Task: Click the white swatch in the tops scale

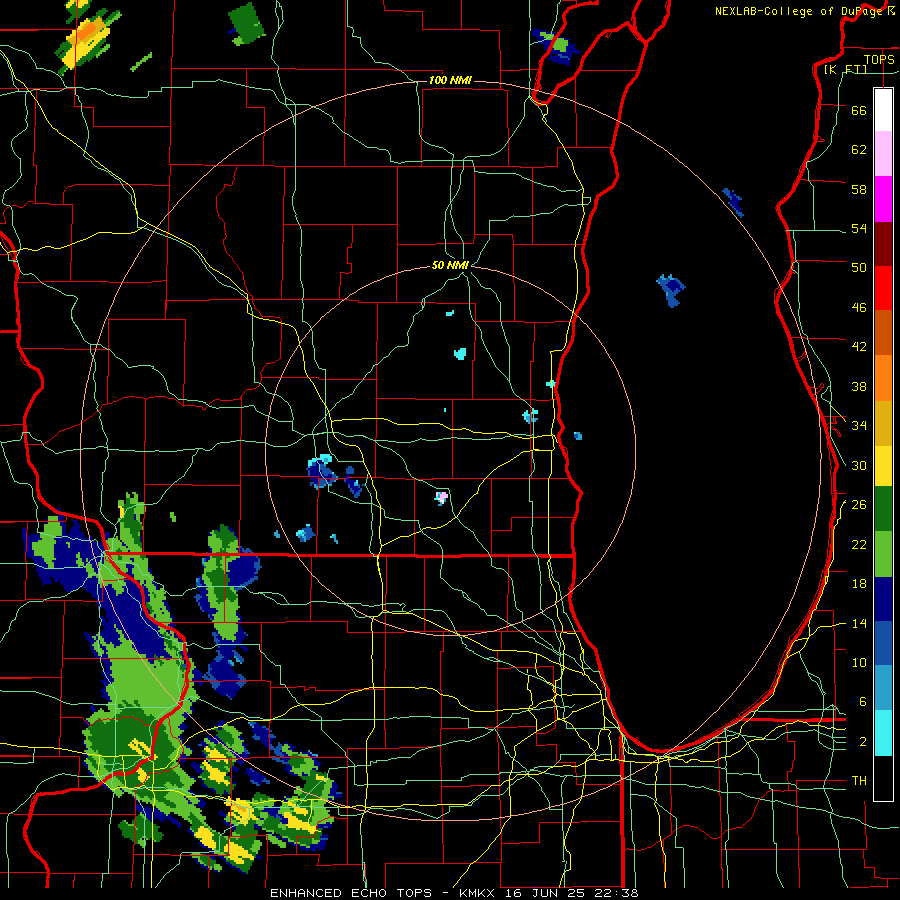Action: pos(883,110)
